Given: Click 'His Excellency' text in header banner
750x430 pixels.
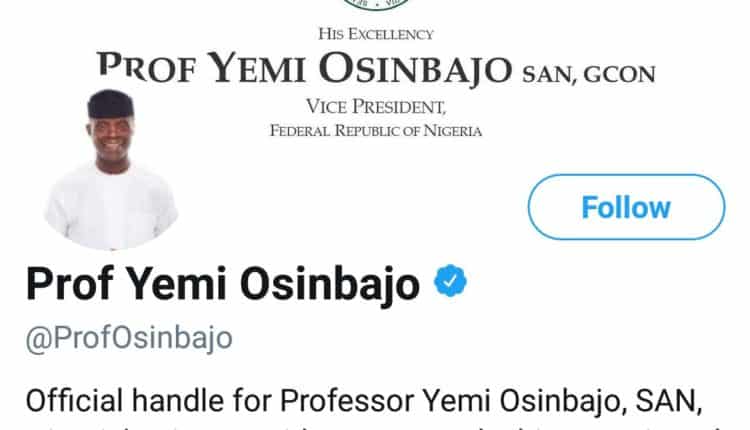Looking at the screenshot, I should point(376,34).
